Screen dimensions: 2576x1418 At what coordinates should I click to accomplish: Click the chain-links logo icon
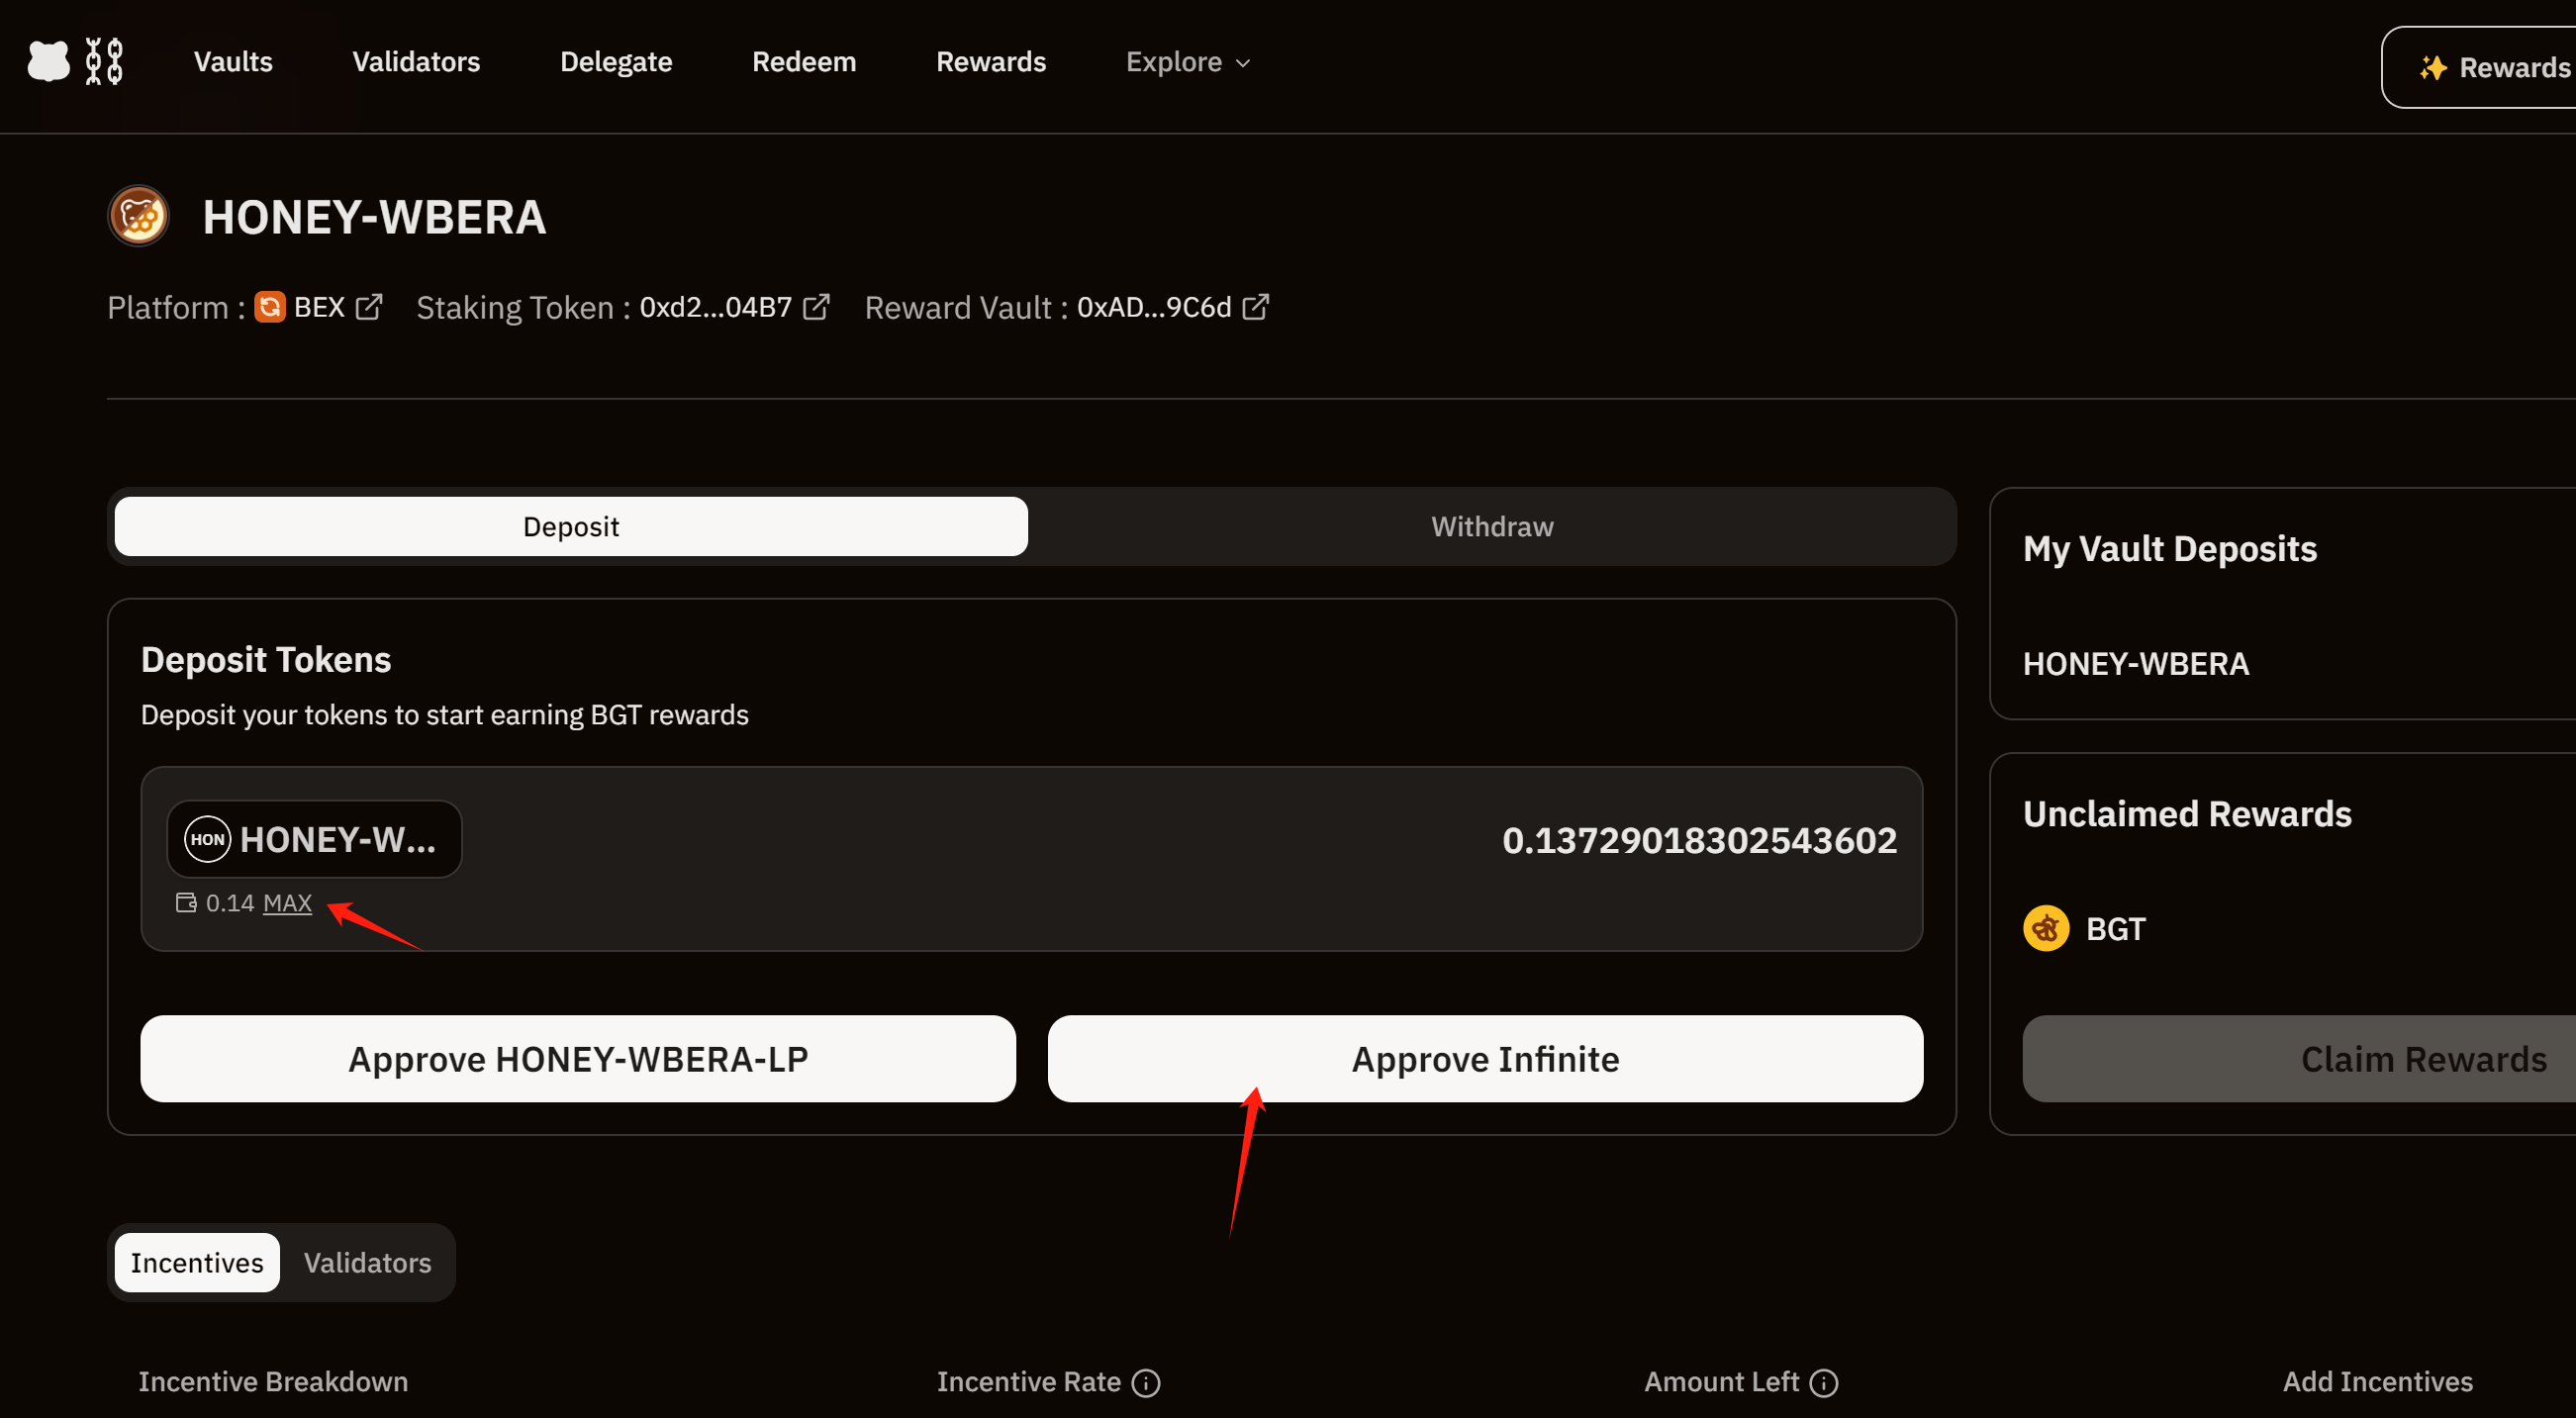point(104,62)
